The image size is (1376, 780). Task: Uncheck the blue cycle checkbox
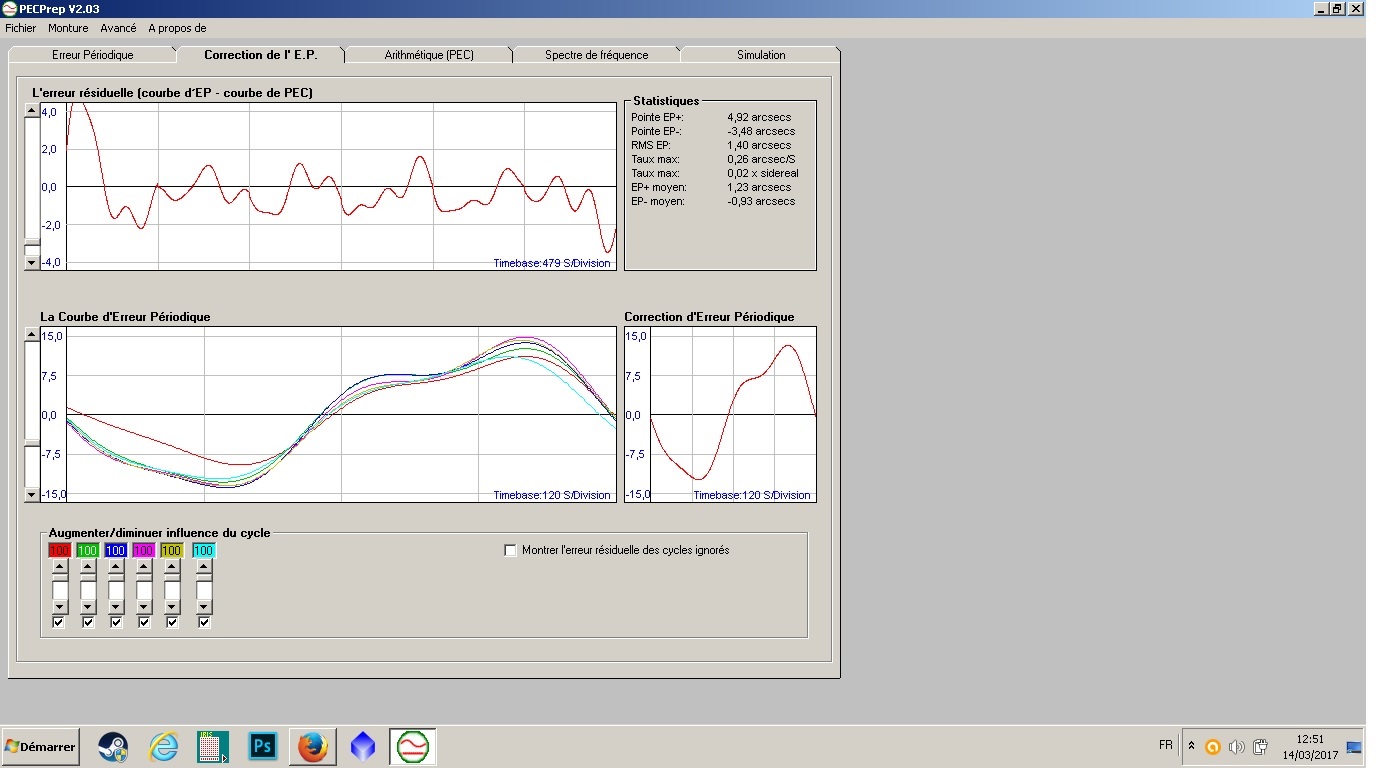[116, 622]
